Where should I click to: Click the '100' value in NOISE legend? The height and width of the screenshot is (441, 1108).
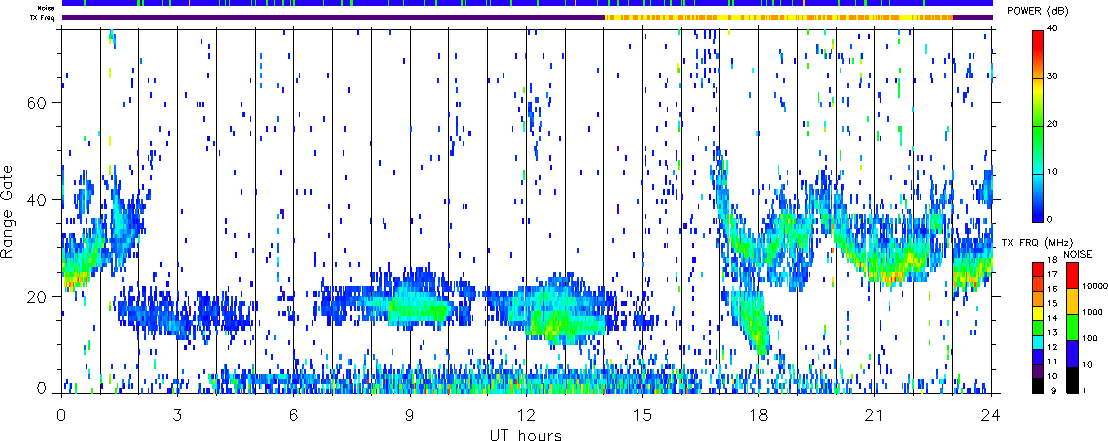point(1090,341)
